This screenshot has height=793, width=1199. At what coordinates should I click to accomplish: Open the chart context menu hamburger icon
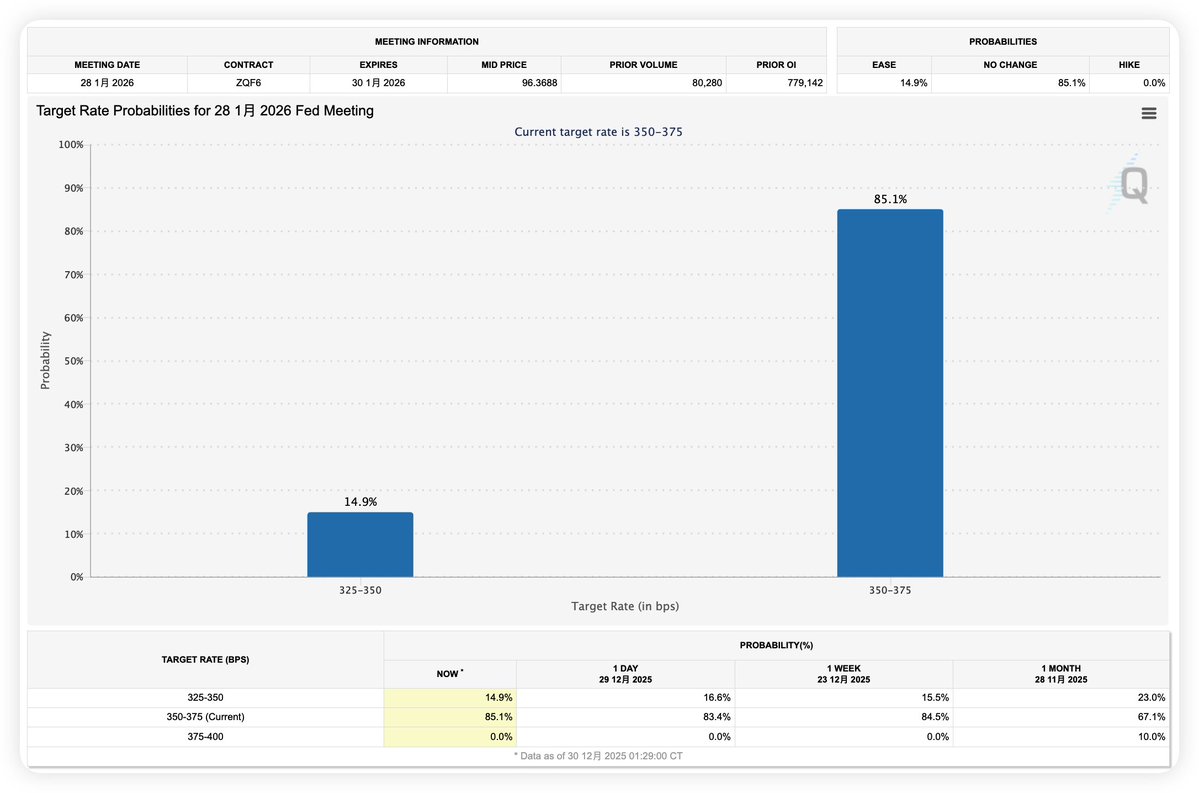1148,113
